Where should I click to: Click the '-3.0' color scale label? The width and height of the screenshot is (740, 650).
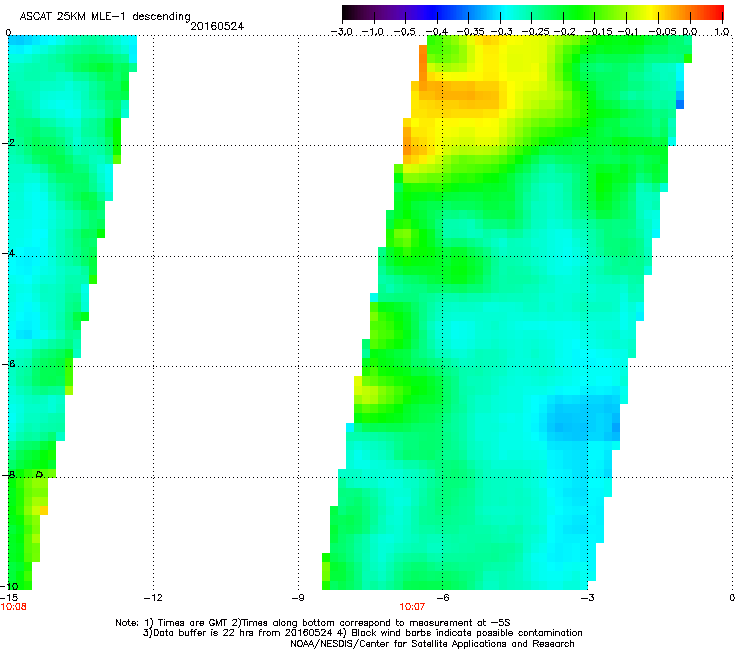(x=341, y=32)
